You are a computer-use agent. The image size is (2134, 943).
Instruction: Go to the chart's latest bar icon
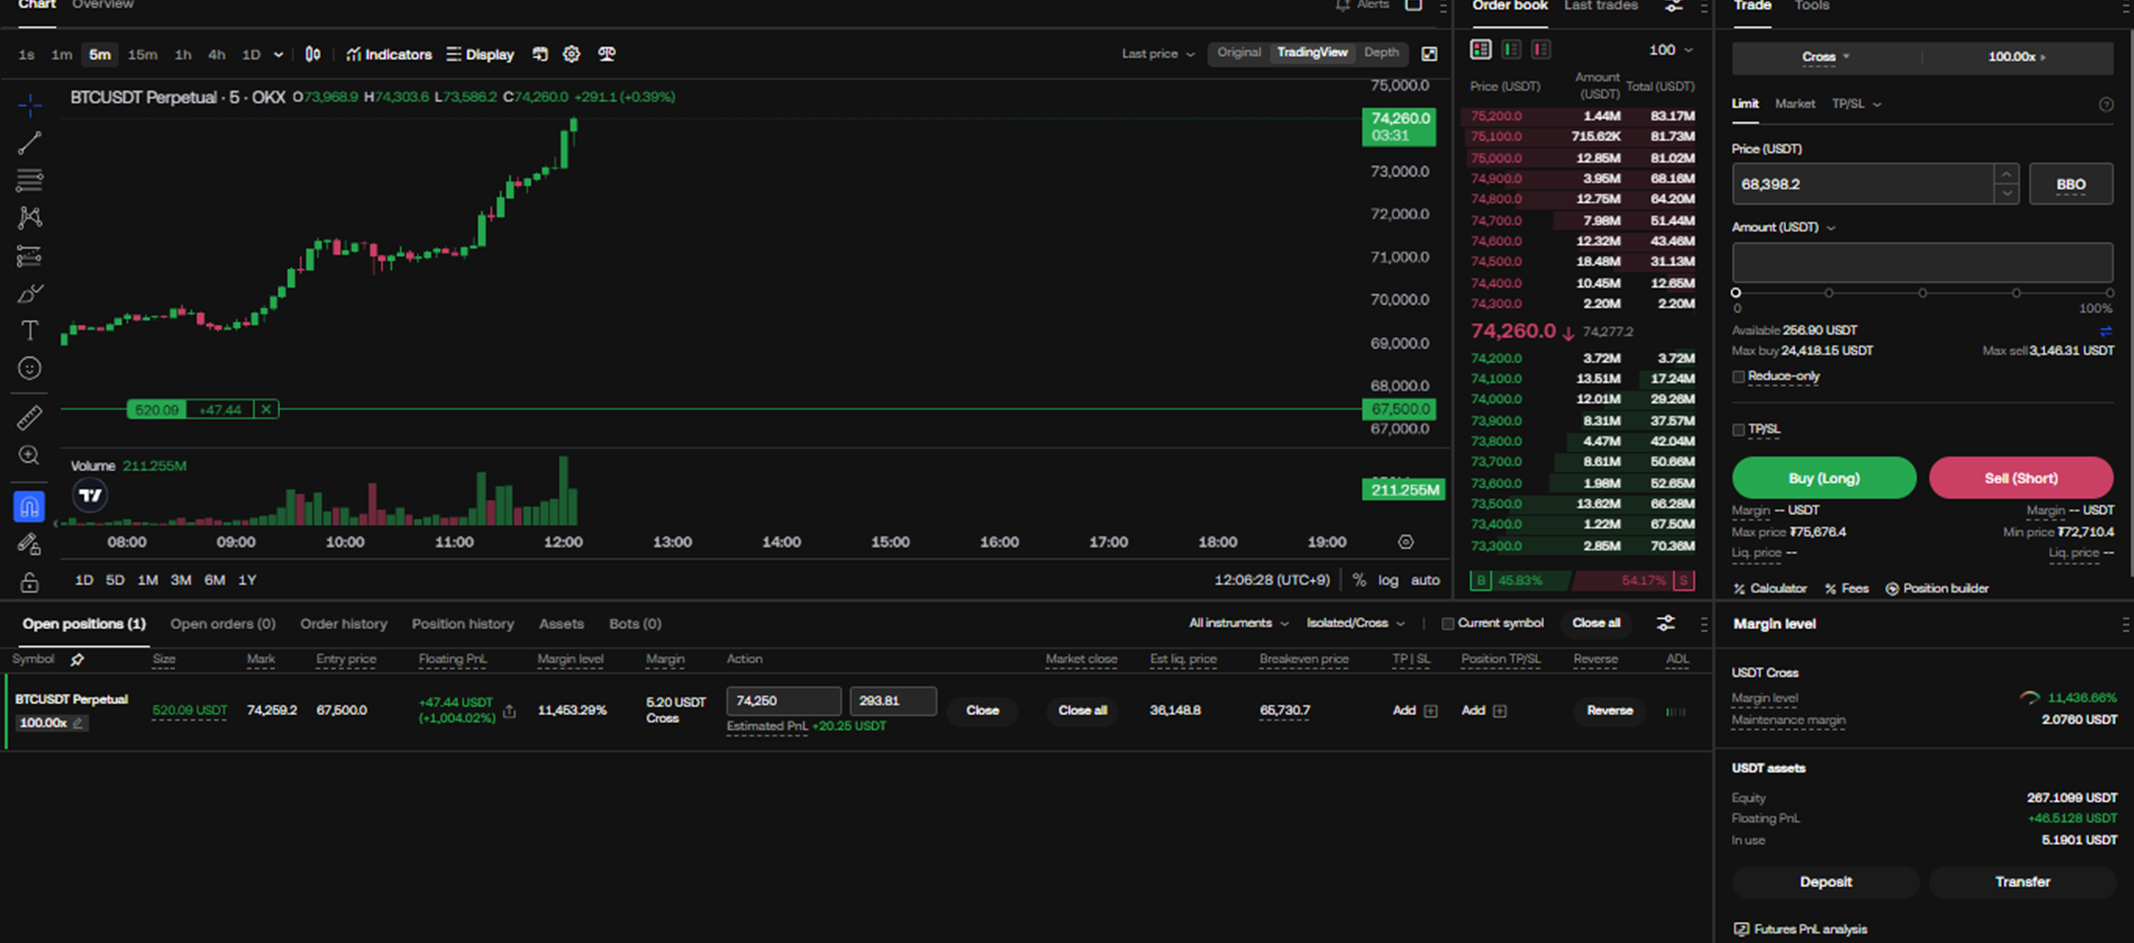point(1405,542)
